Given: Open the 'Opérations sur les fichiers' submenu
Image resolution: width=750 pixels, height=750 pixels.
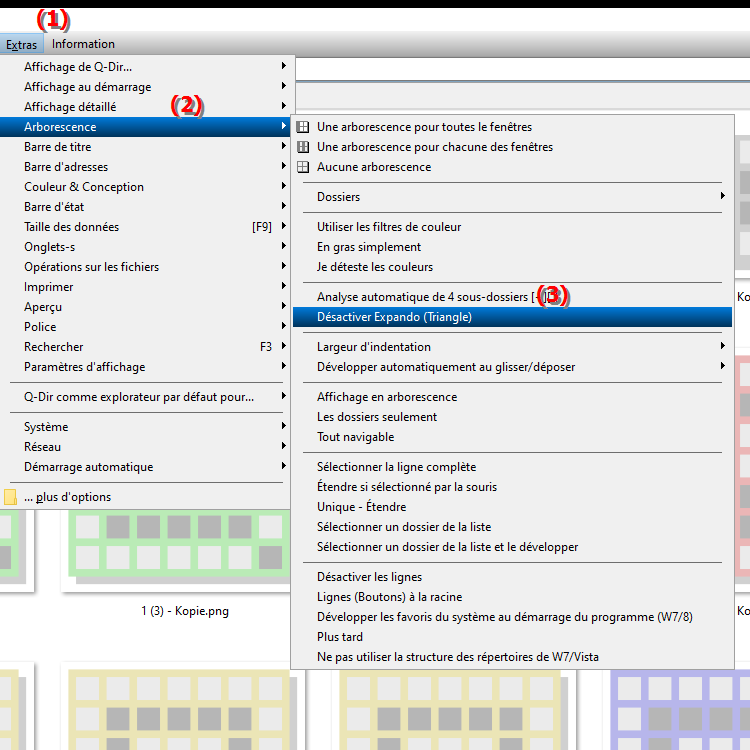Looking at the screenshot, I should click(x=145, y=267).
